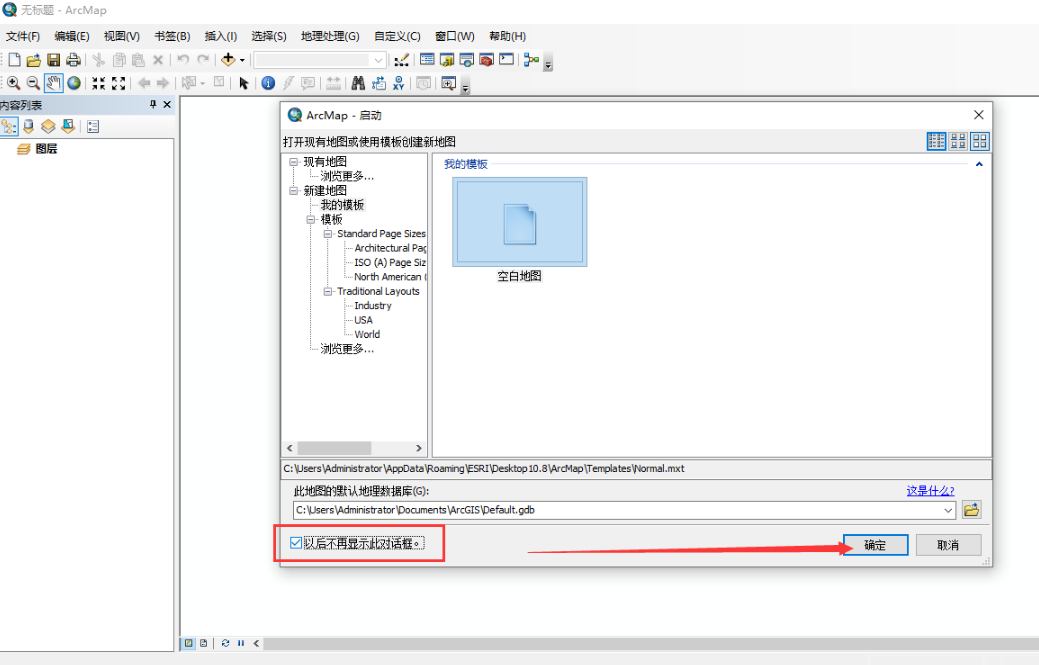Close the 内容列表 panel
The width and height of the screenshot is (1039, 665).
point(167,105)
